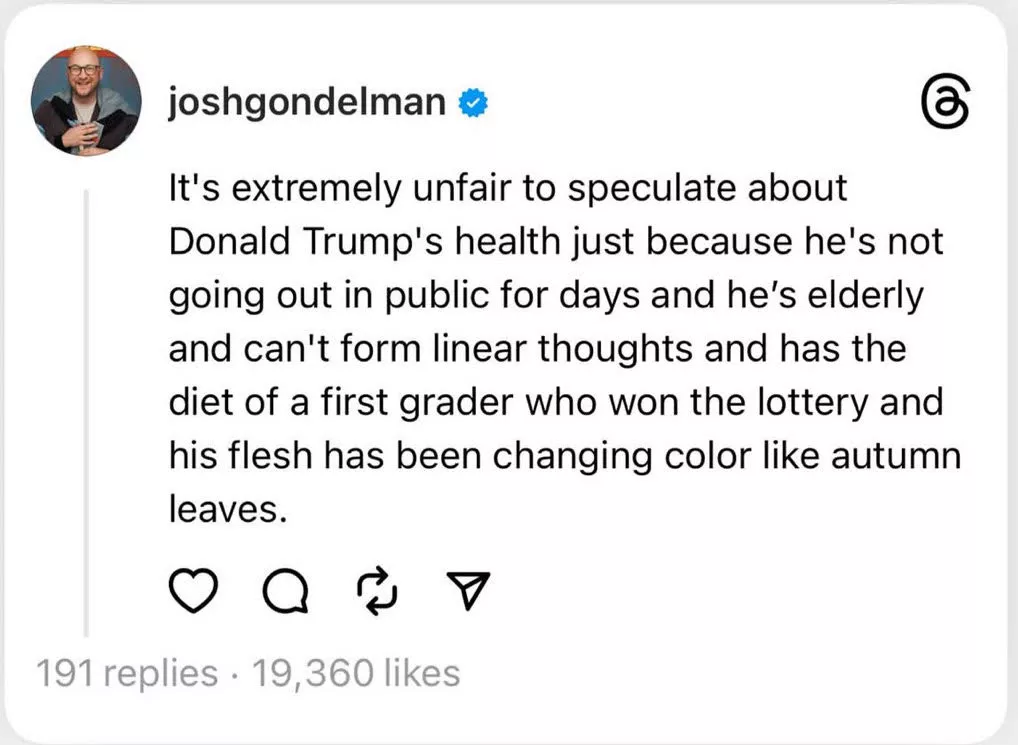Click the word "speculate" in the first line
This screenshot has width=1018, height=745.
point(652,189)
